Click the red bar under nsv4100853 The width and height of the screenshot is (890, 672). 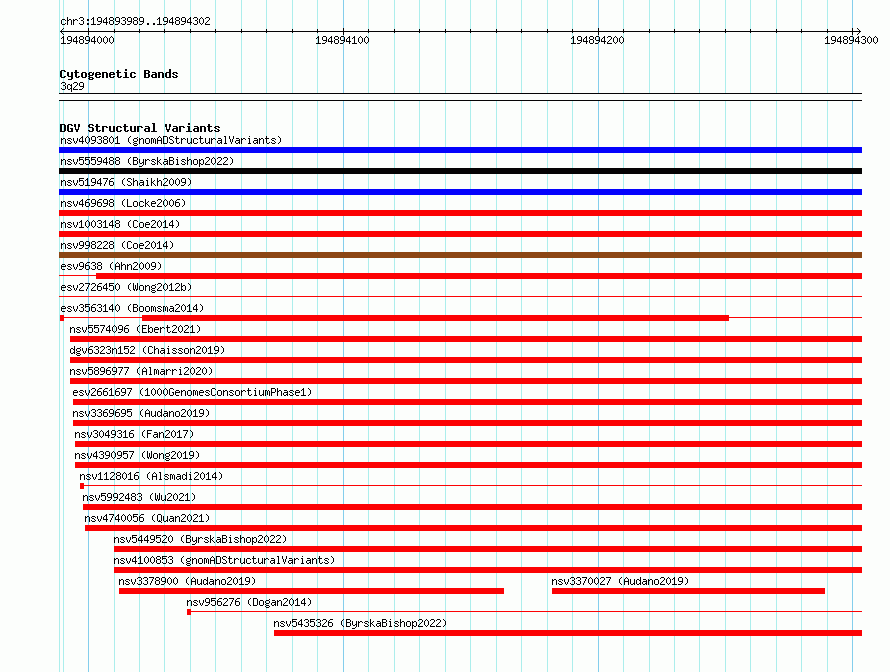pos(488,570)
